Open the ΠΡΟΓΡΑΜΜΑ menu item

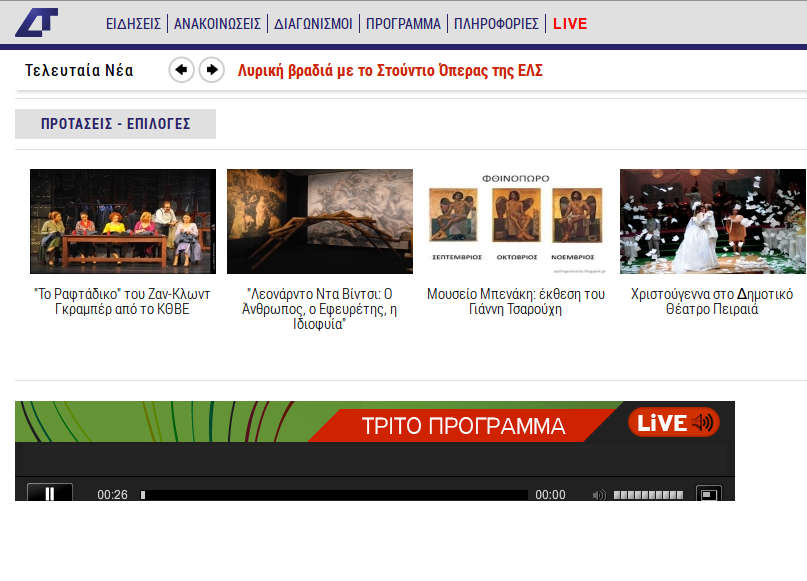403,24
